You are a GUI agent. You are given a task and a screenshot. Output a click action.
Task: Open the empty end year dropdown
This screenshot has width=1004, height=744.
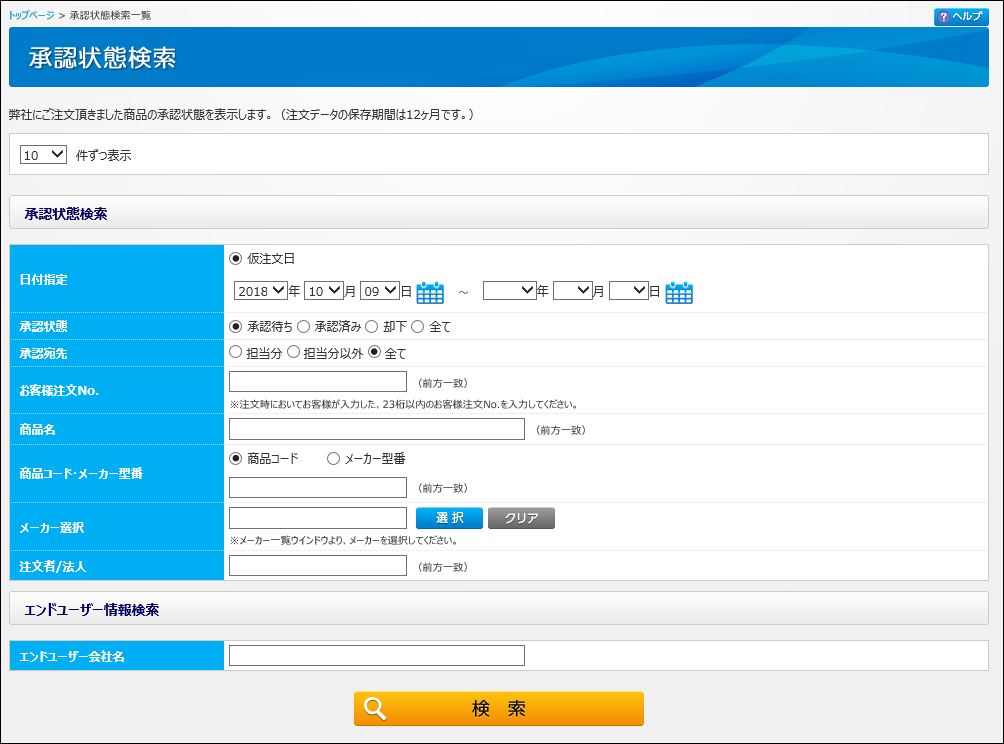coord(509,291)
